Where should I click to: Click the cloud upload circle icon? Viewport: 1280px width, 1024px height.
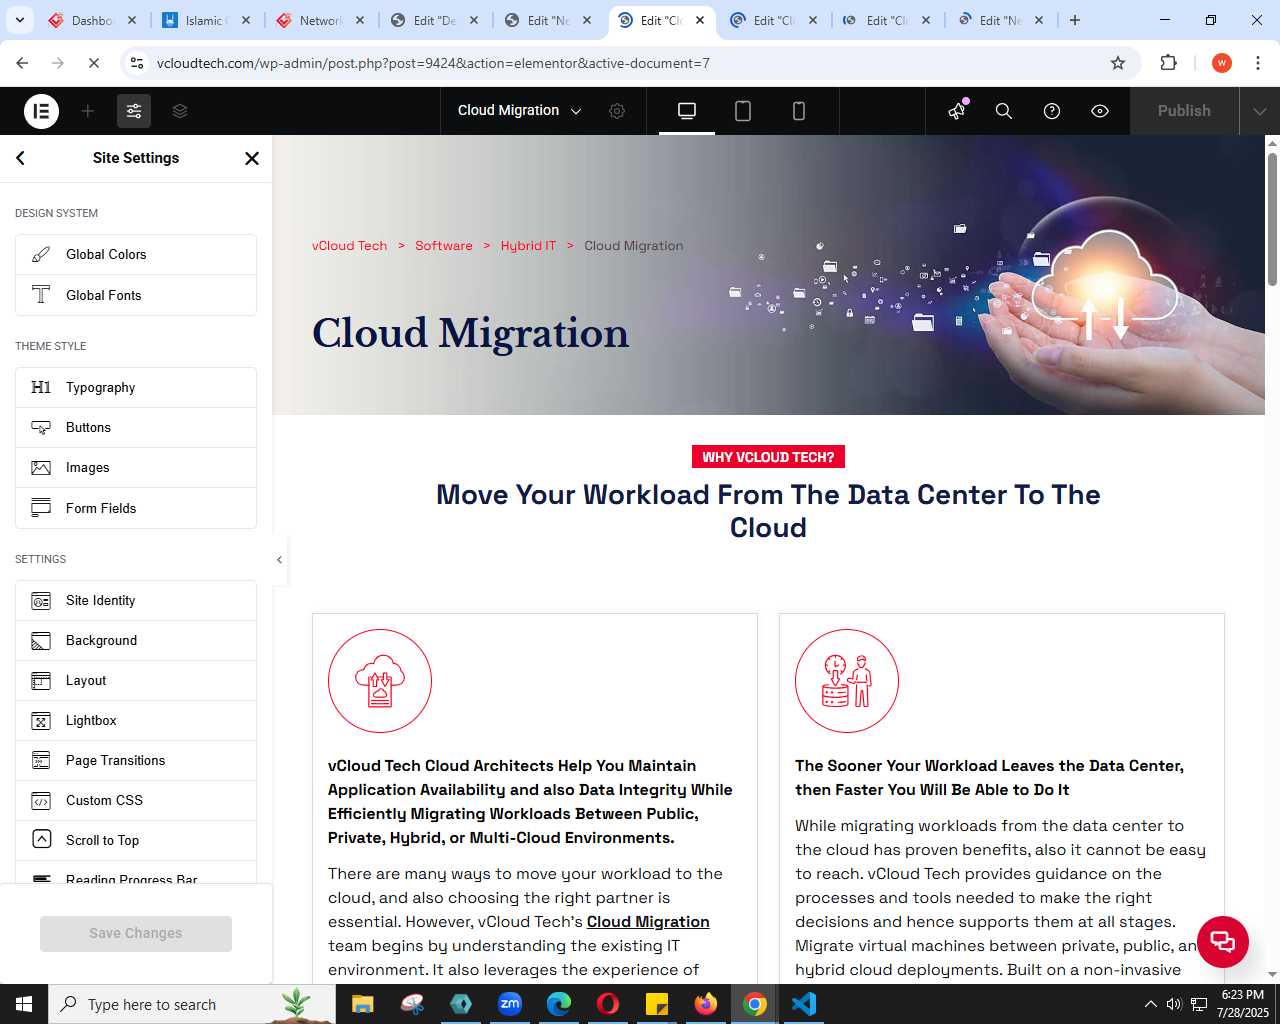[x=380, y=681]
